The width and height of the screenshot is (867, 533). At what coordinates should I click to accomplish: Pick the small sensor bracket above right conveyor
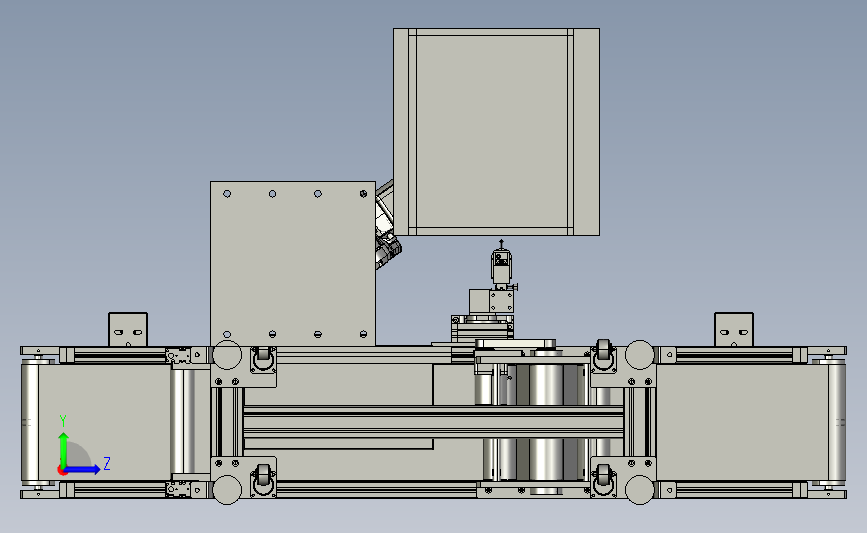[734, 330]
